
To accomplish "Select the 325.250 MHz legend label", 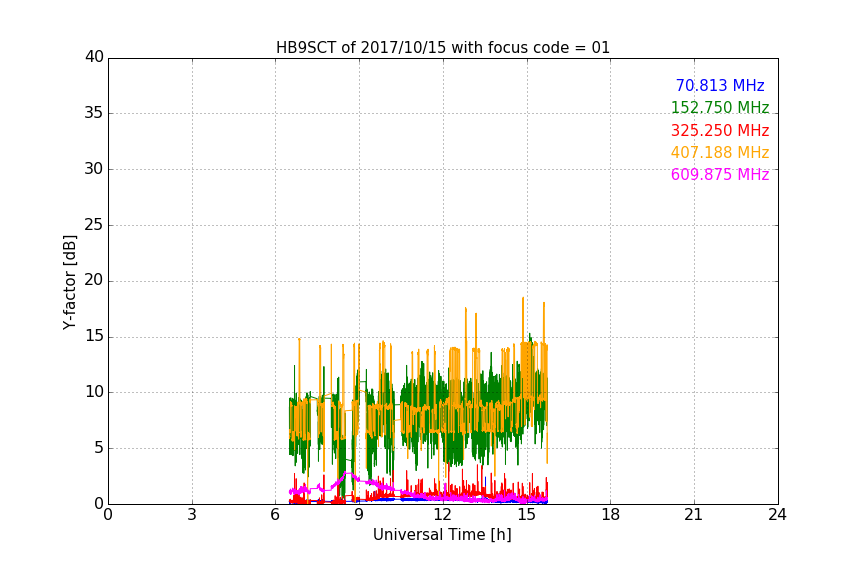I will pyautogui.click(x=720, y=131).
